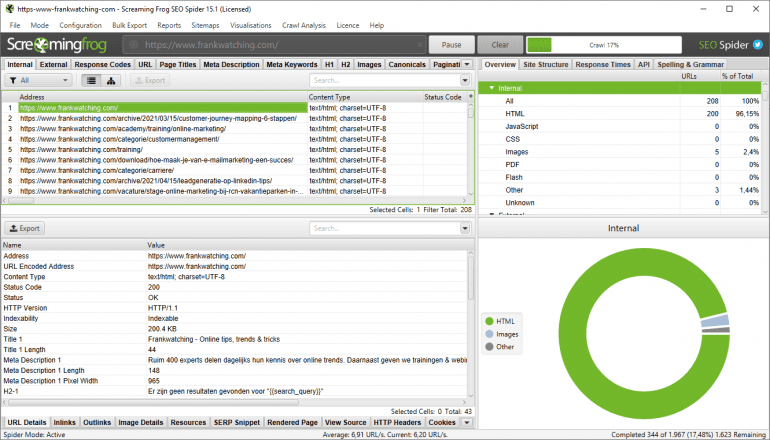Screen dimensions: 770x440
Task: Switch to the Meta Description tab
Action: coord(231,64)
